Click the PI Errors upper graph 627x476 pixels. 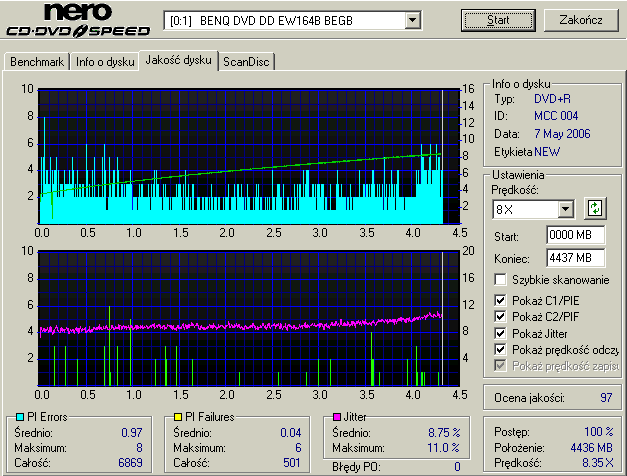pos(249,156)
